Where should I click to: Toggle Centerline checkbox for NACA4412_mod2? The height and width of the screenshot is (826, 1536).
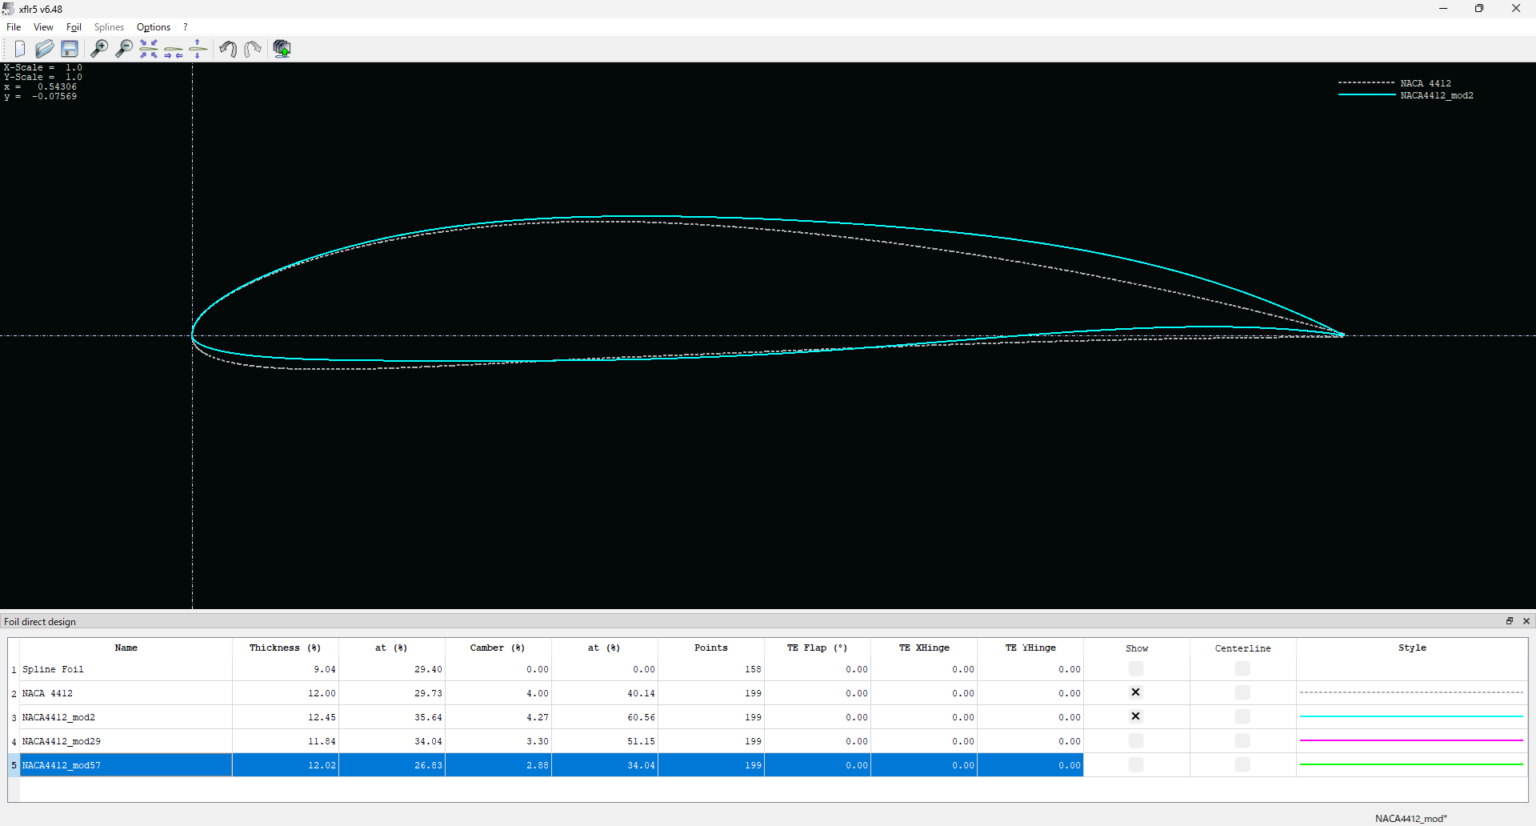[x=1242, y=717]
